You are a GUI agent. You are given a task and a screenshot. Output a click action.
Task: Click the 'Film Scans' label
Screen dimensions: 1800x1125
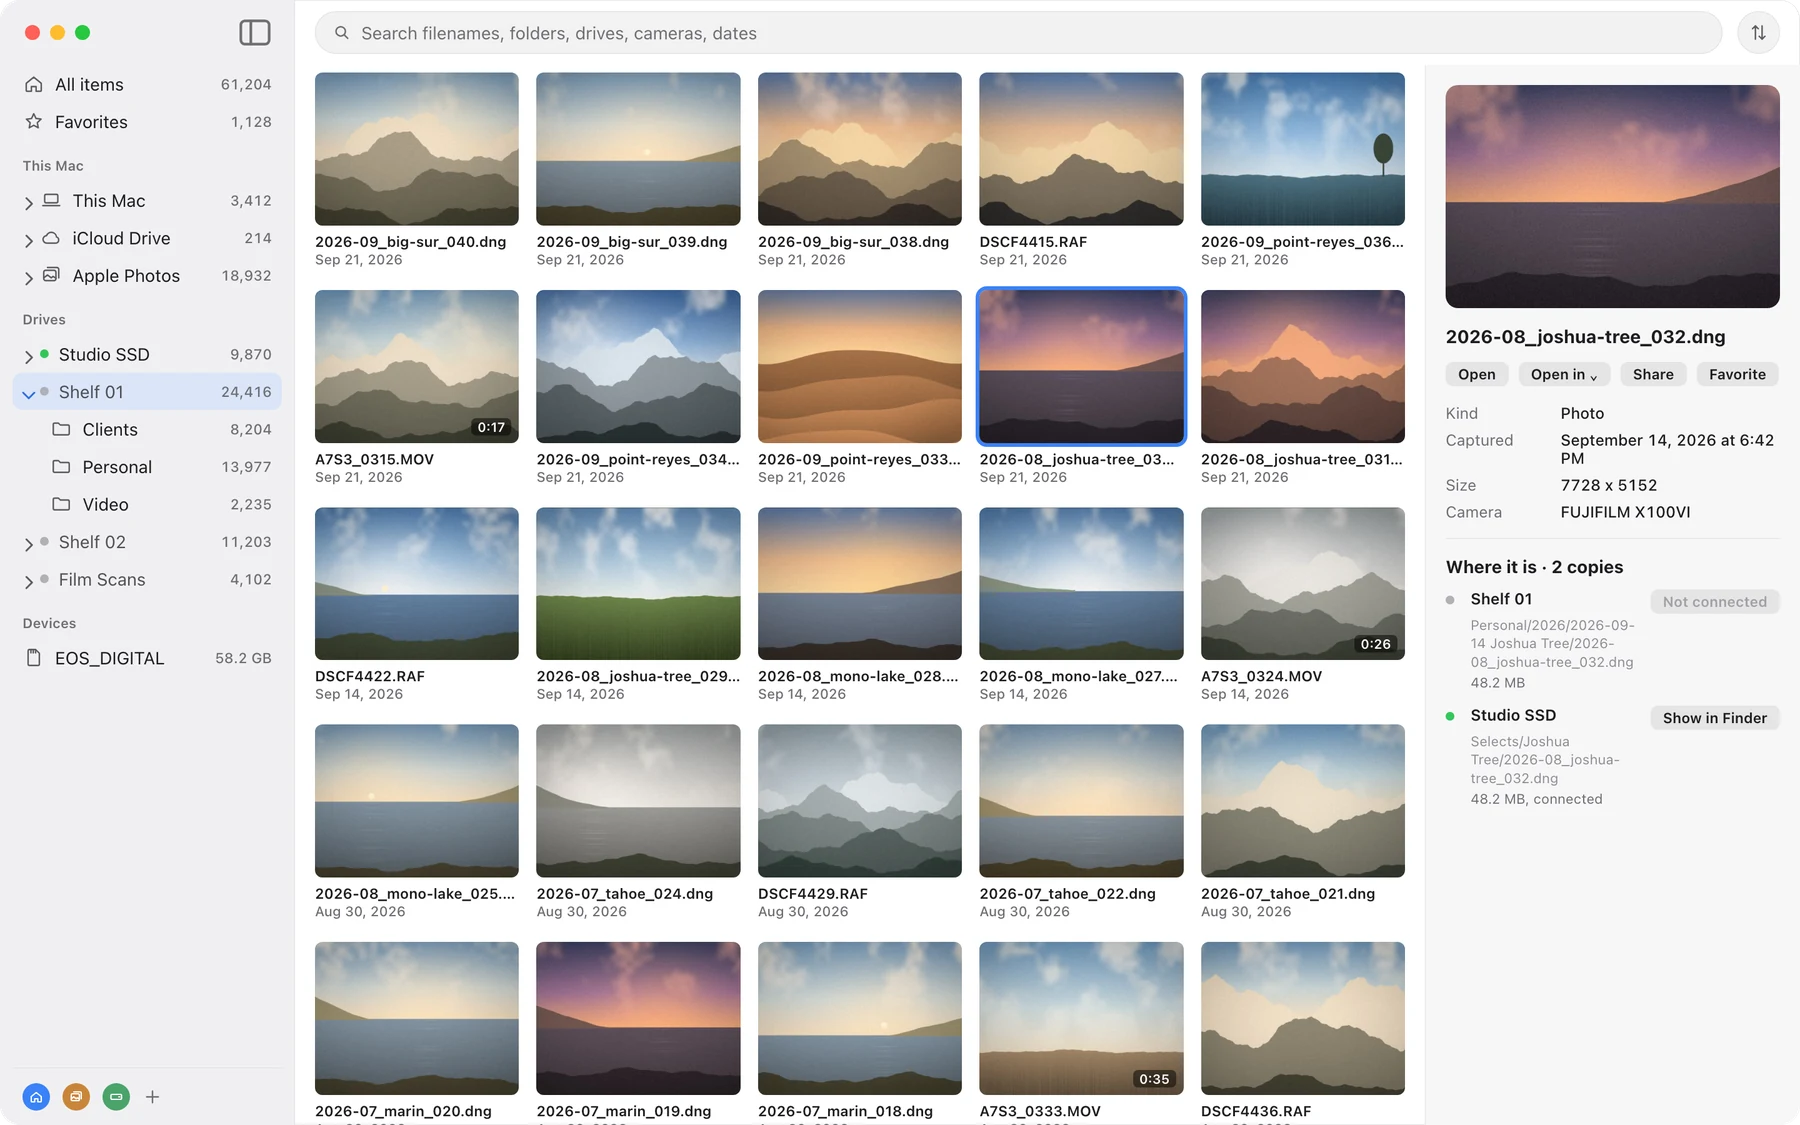coord(102,579)
